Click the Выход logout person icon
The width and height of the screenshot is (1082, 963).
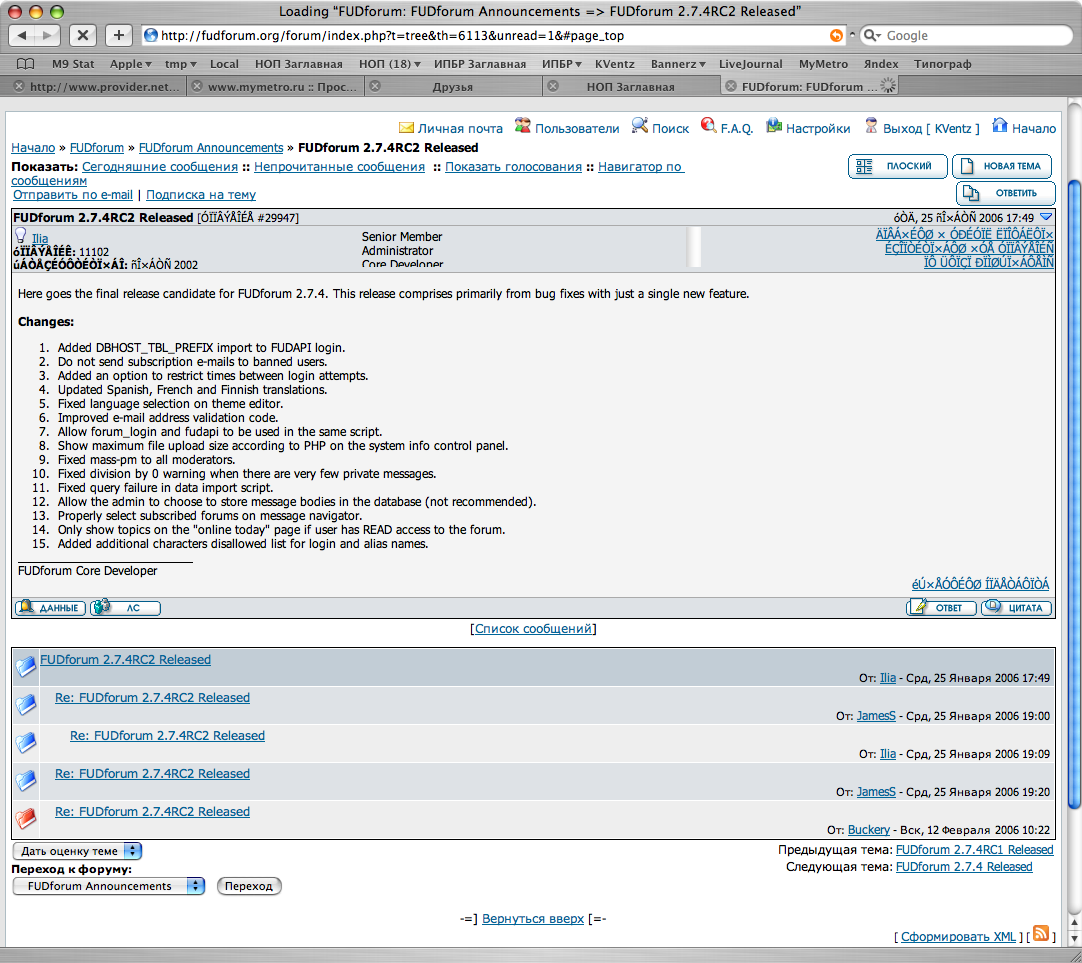tap(871, 126)
